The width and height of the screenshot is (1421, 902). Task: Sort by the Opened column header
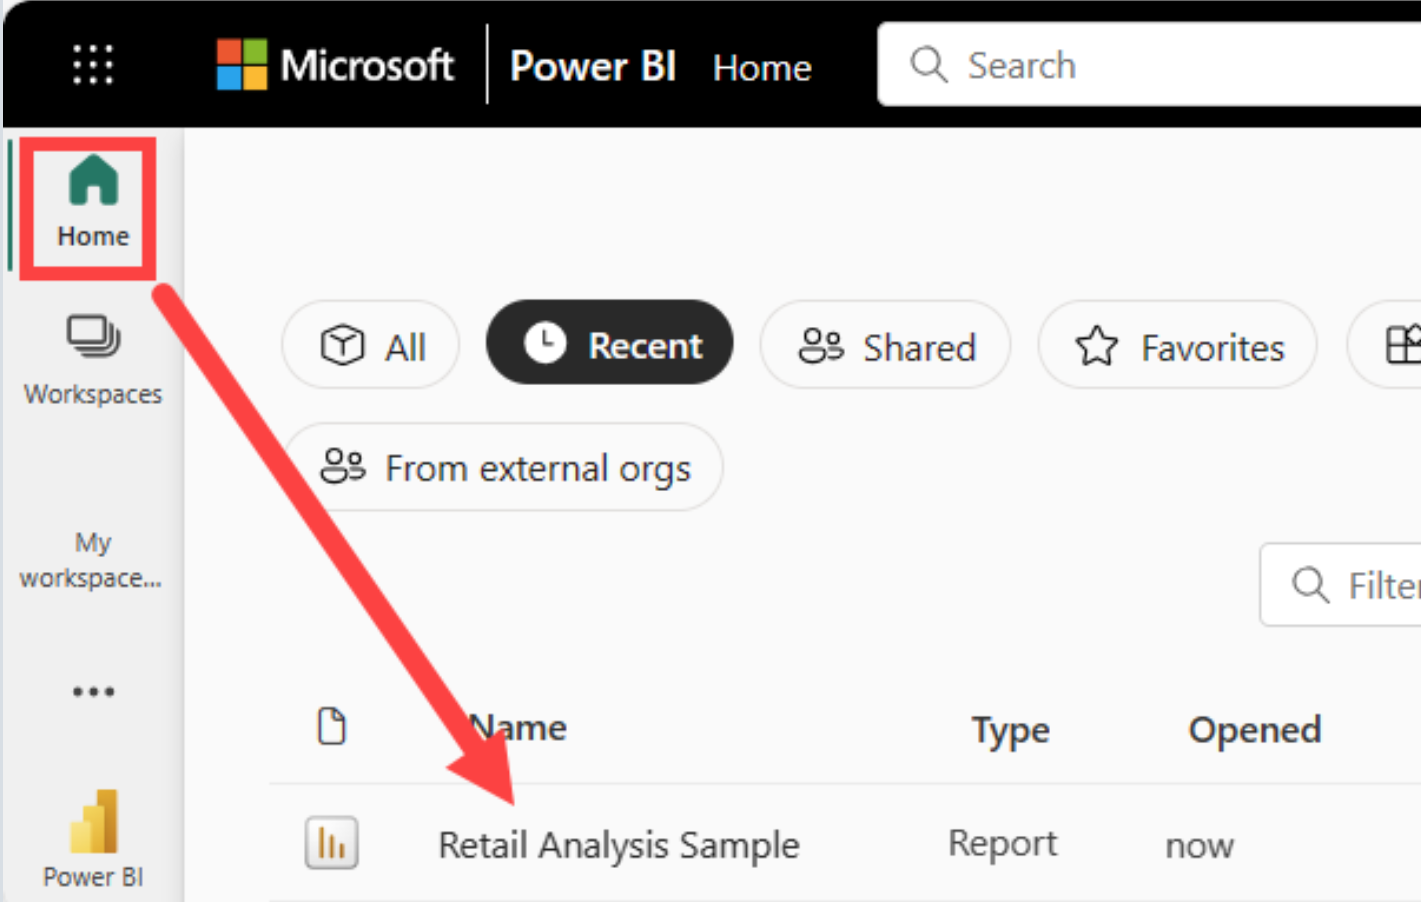[1255, 729]
